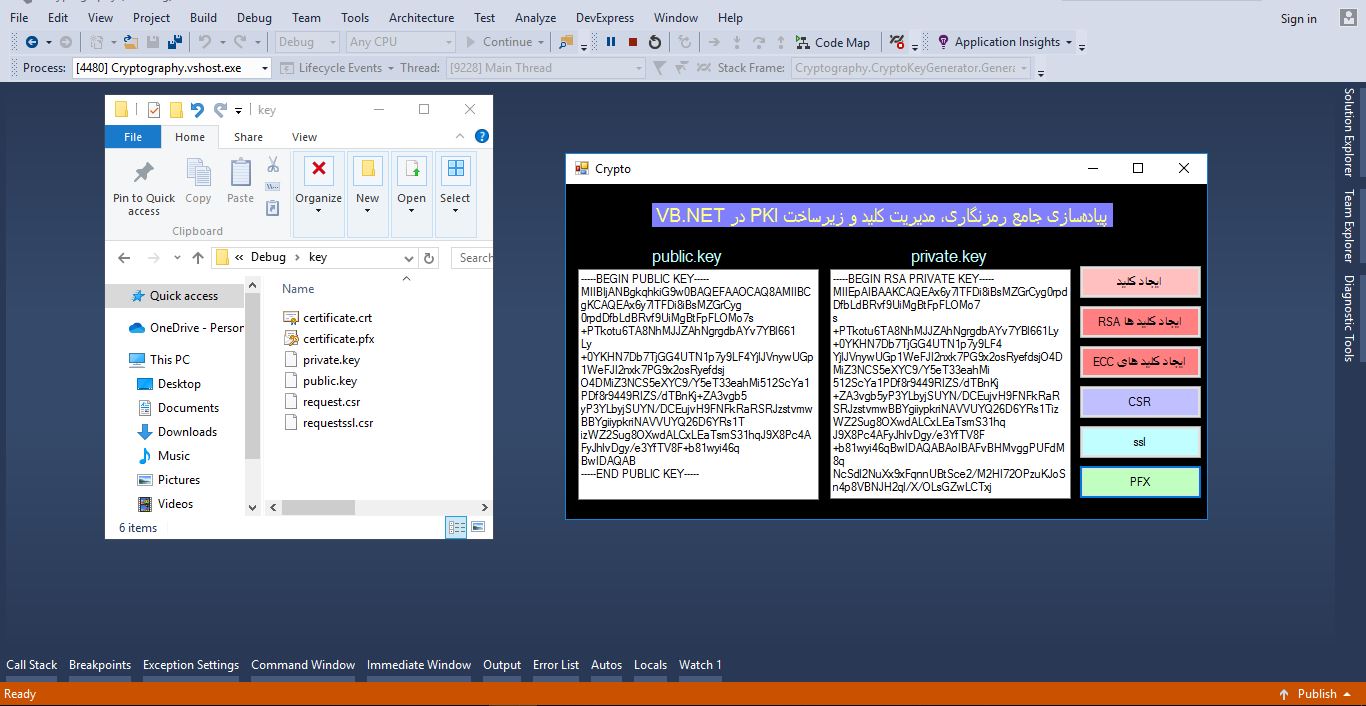This screenshot has width=1366, height=706.
Task: Refresh the Explorer address bar
Action: coord(429,257)
